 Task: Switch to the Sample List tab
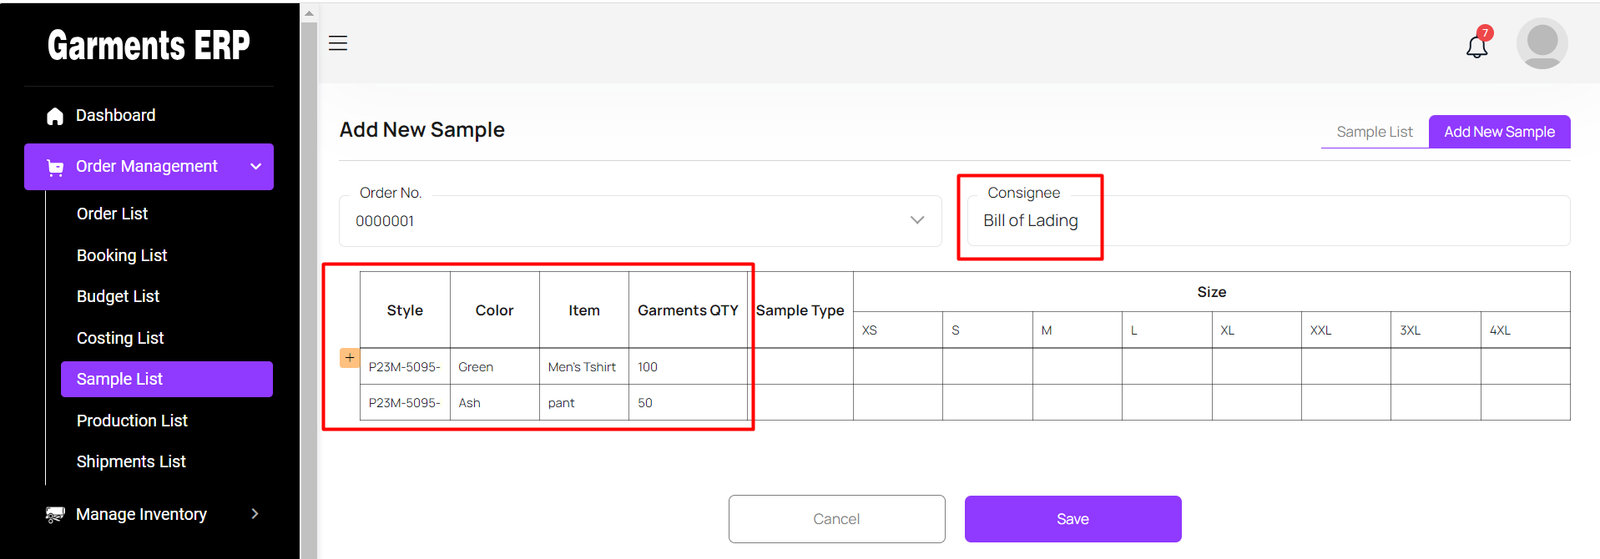tap(1374, 132)
